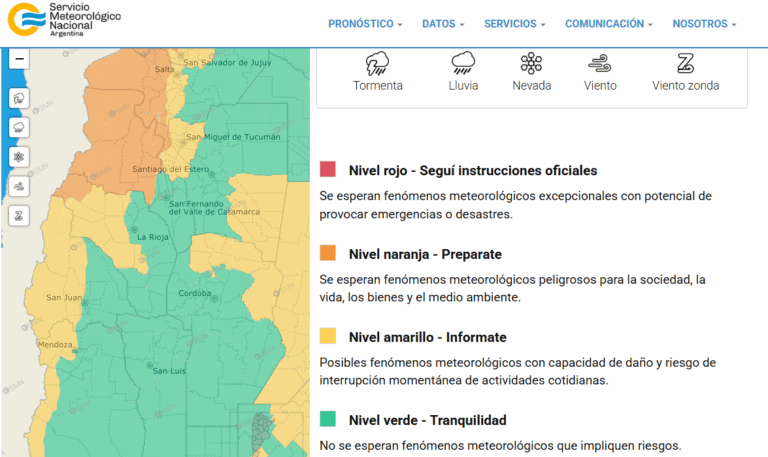This screenshot has height=457, width=768.
Task: Toggle rain layer button on map sidebar
Action: pos(19,128)
